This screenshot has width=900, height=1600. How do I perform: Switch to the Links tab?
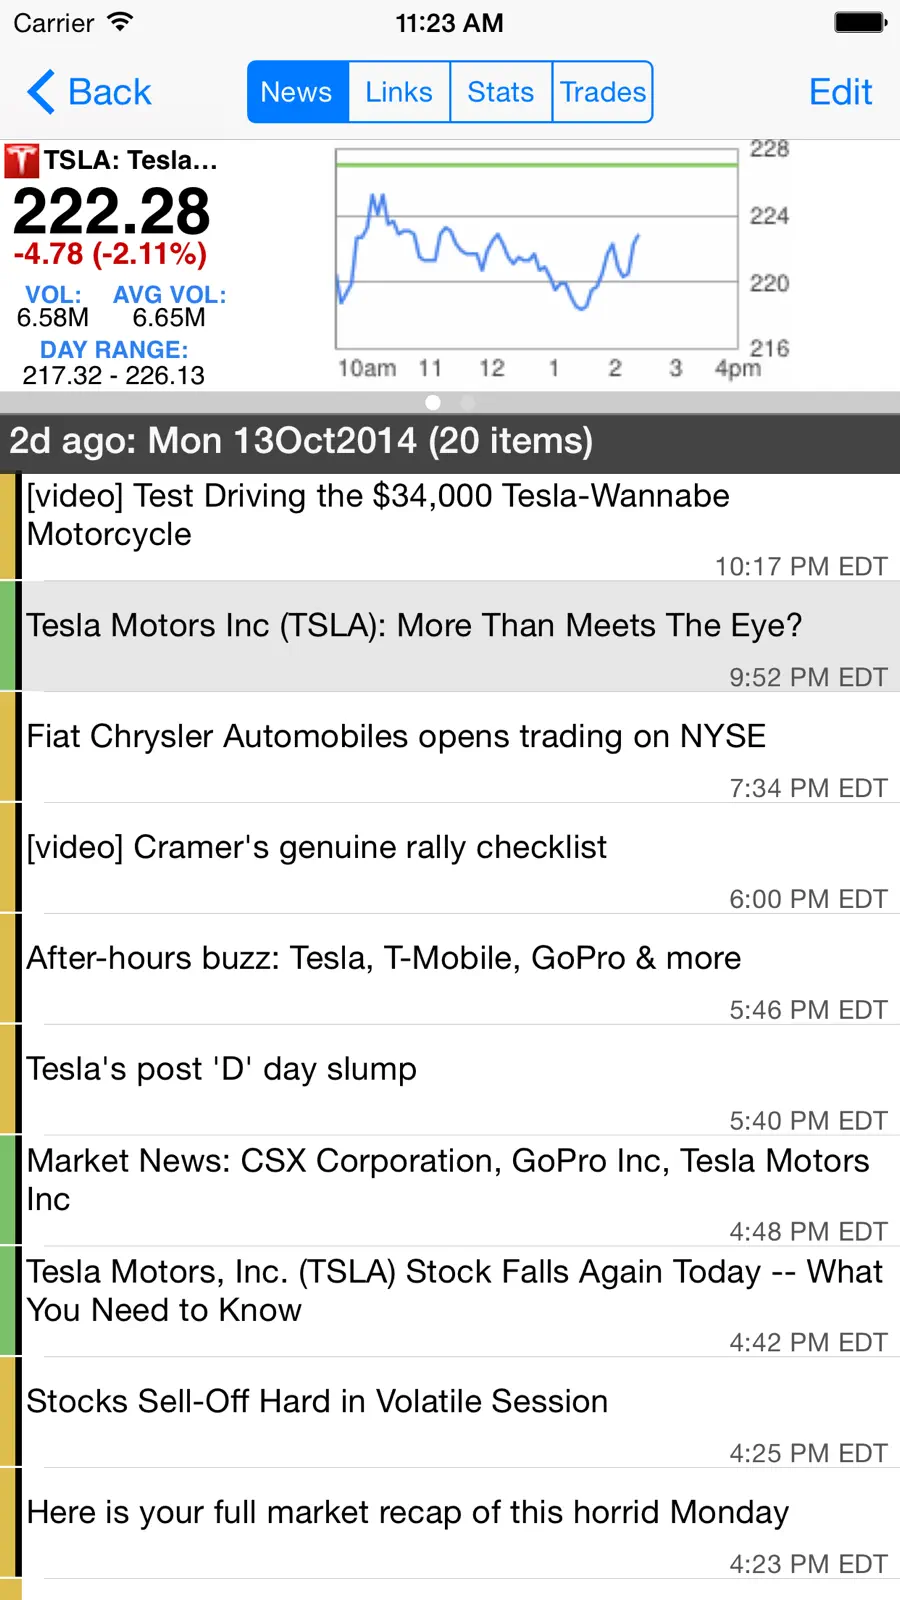pos(399,92)
